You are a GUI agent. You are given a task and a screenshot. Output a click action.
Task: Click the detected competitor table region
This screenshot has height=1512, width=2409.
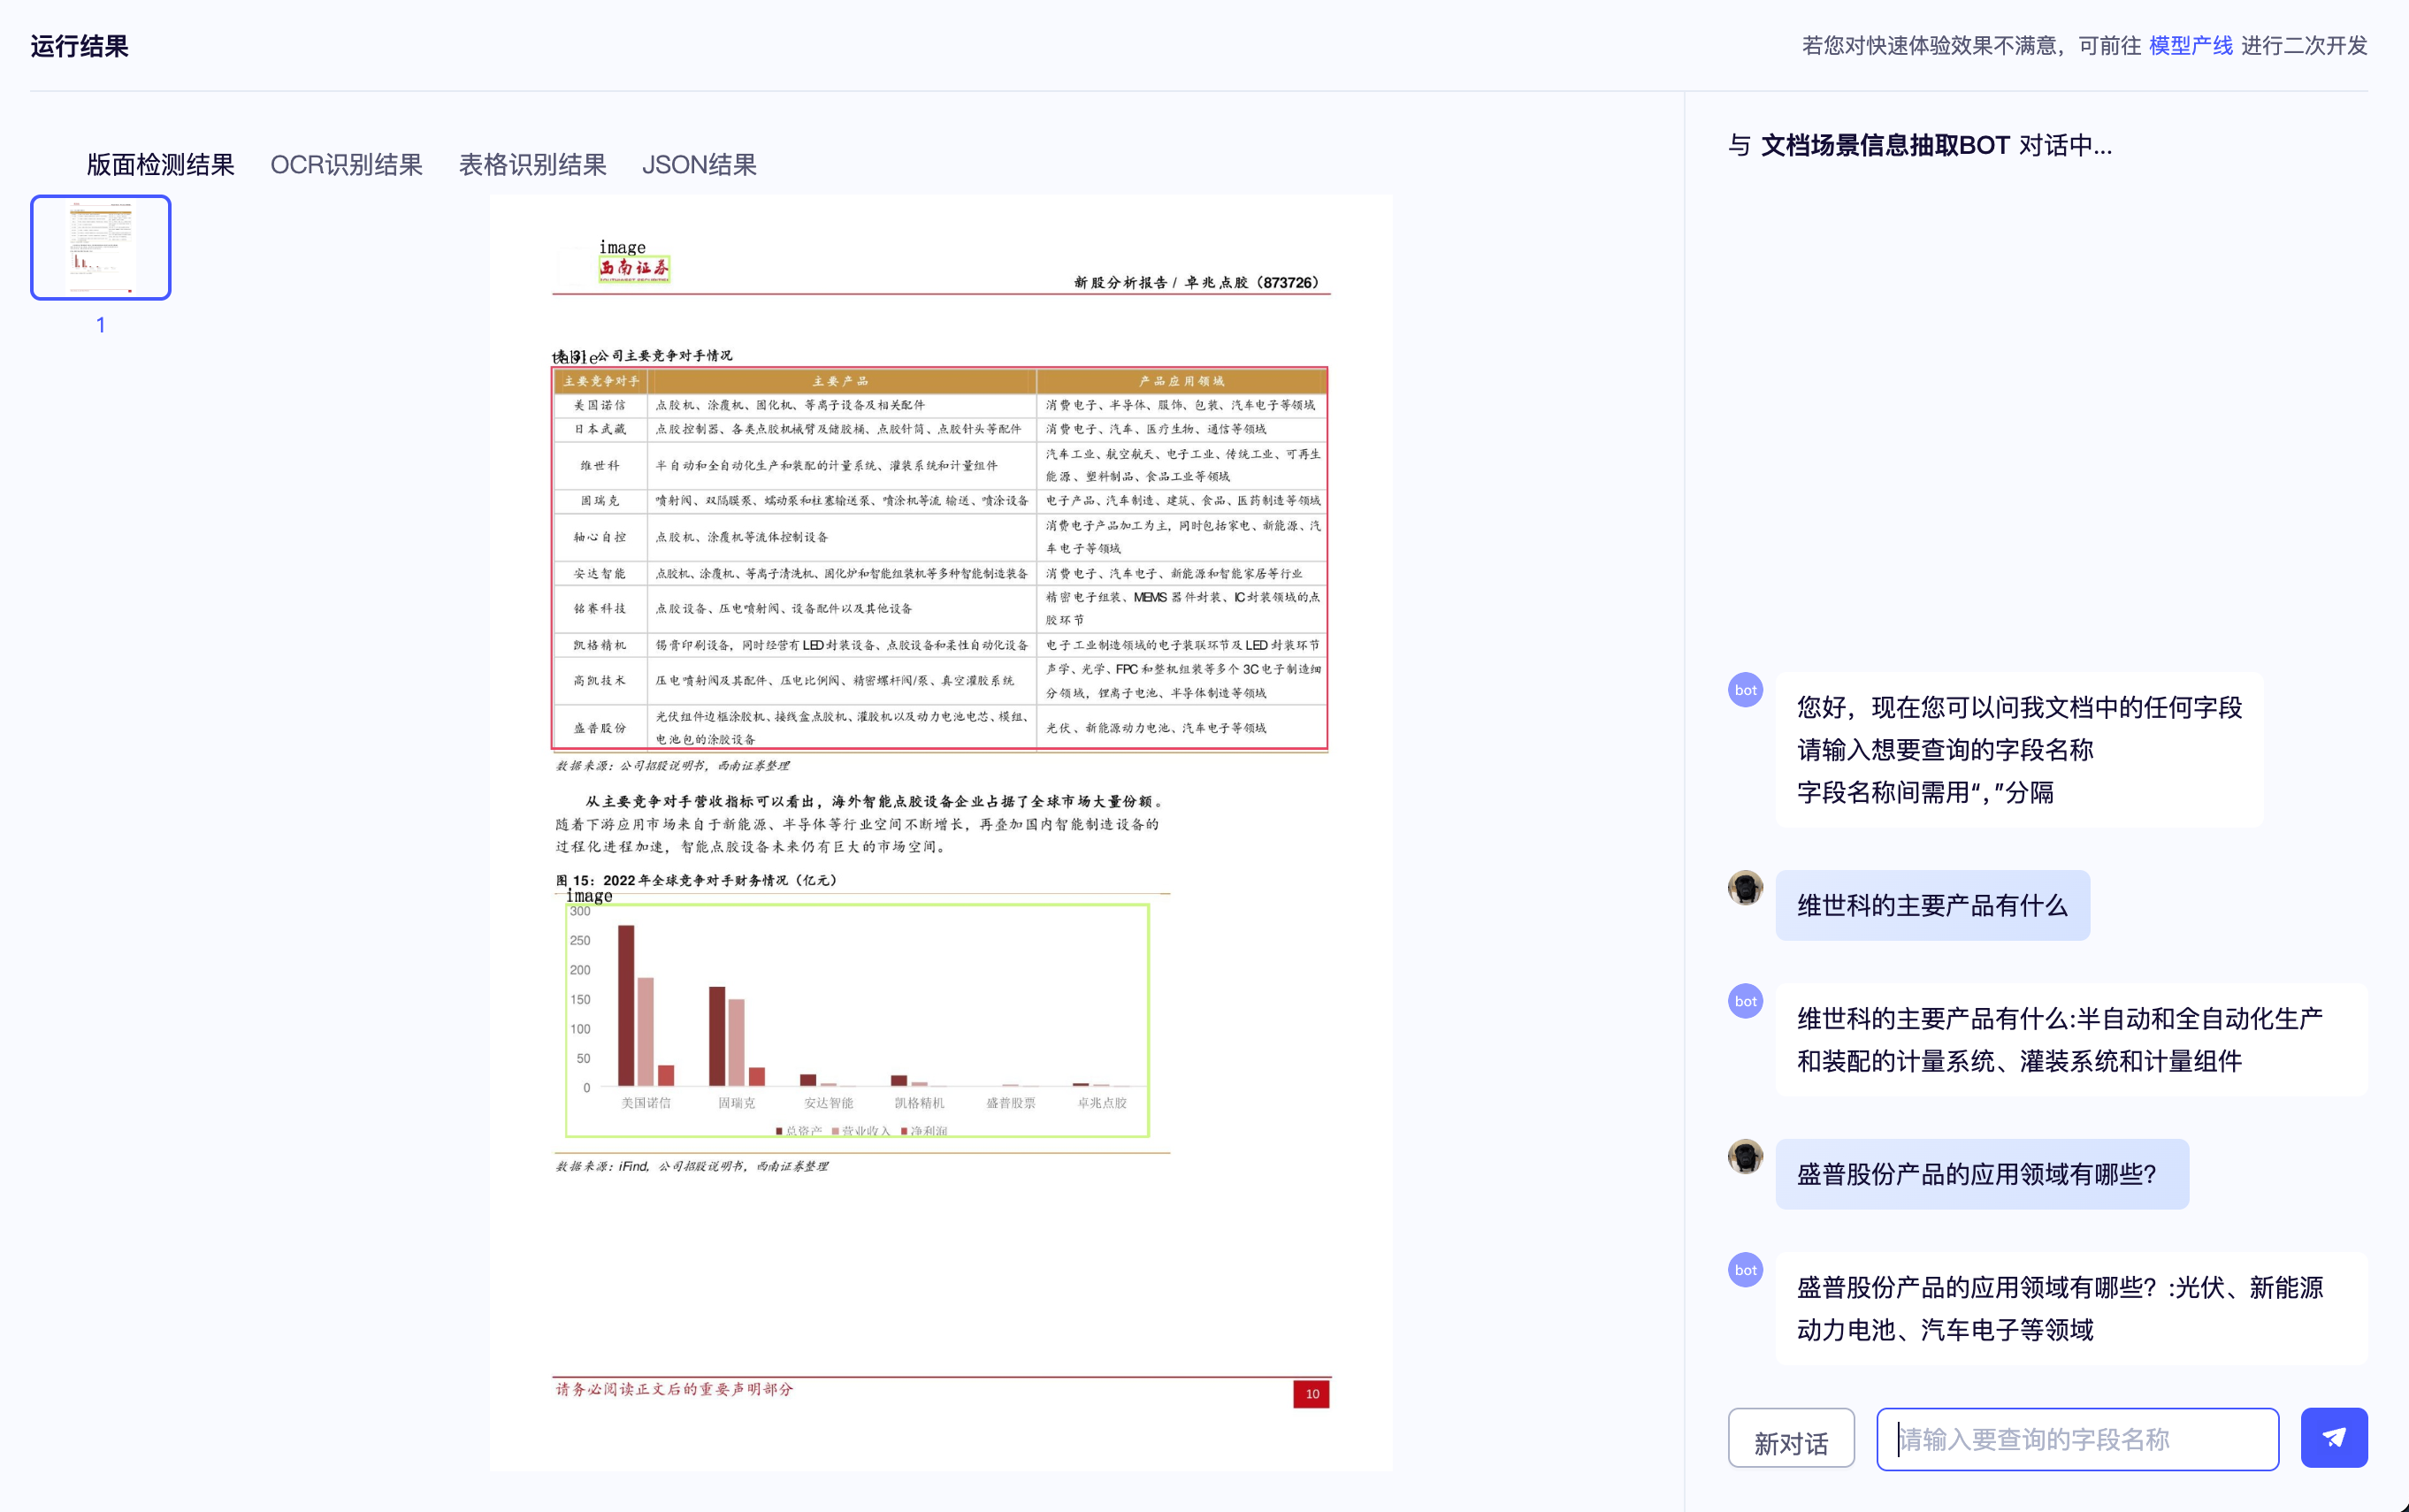click(x=939, y=558)
